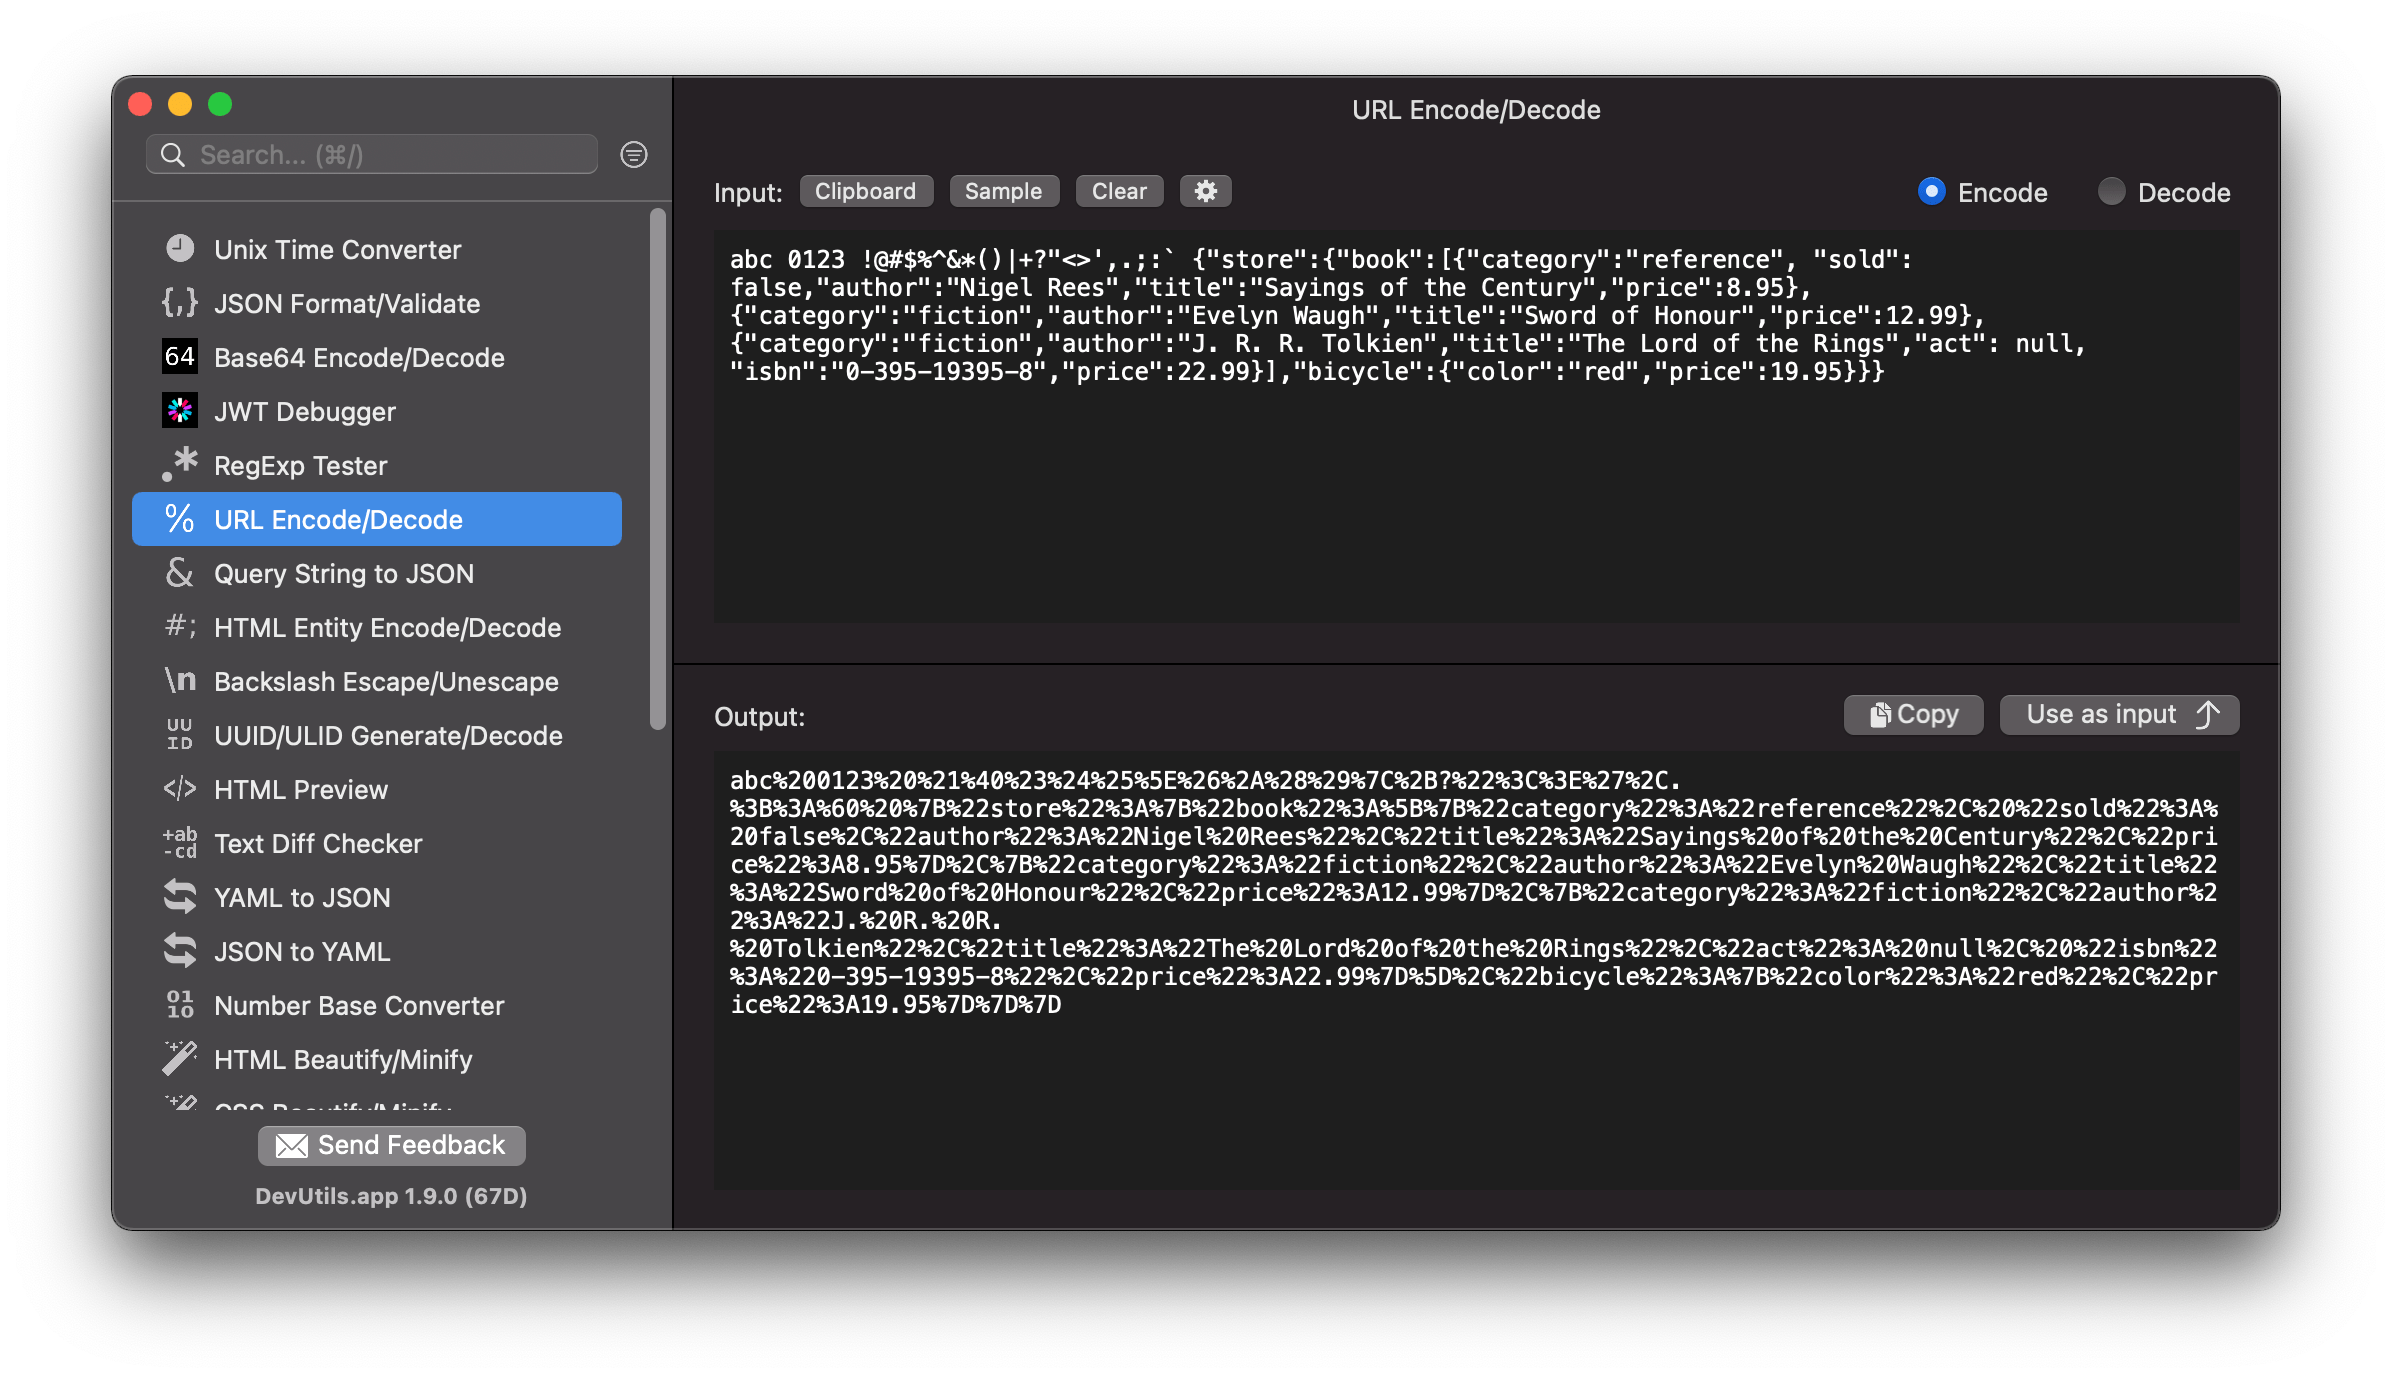Click the Clear input button
This screenshot has height=1378, width=2392.
[x=1117, y=191]
